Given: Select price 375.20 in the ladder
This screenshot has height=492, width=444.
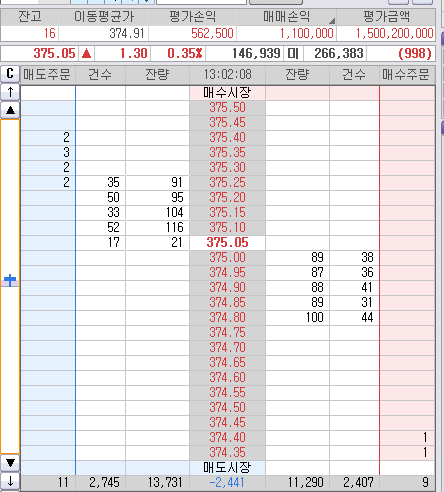Looking at the screenshot, I should tap(227, 197).
